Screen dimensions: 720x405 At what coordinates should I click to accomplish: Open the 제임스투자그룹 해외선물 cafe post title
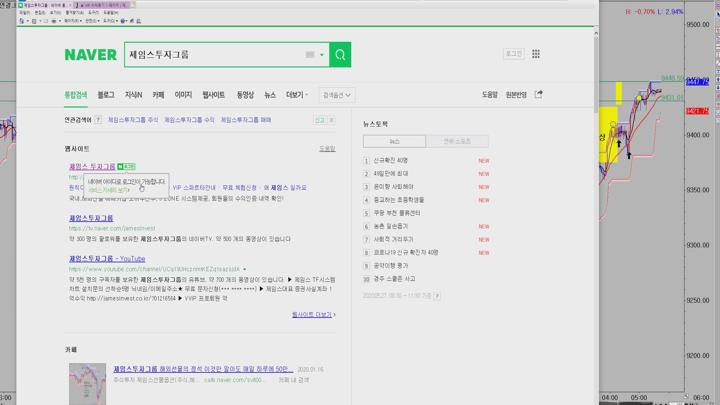(203, 369)
